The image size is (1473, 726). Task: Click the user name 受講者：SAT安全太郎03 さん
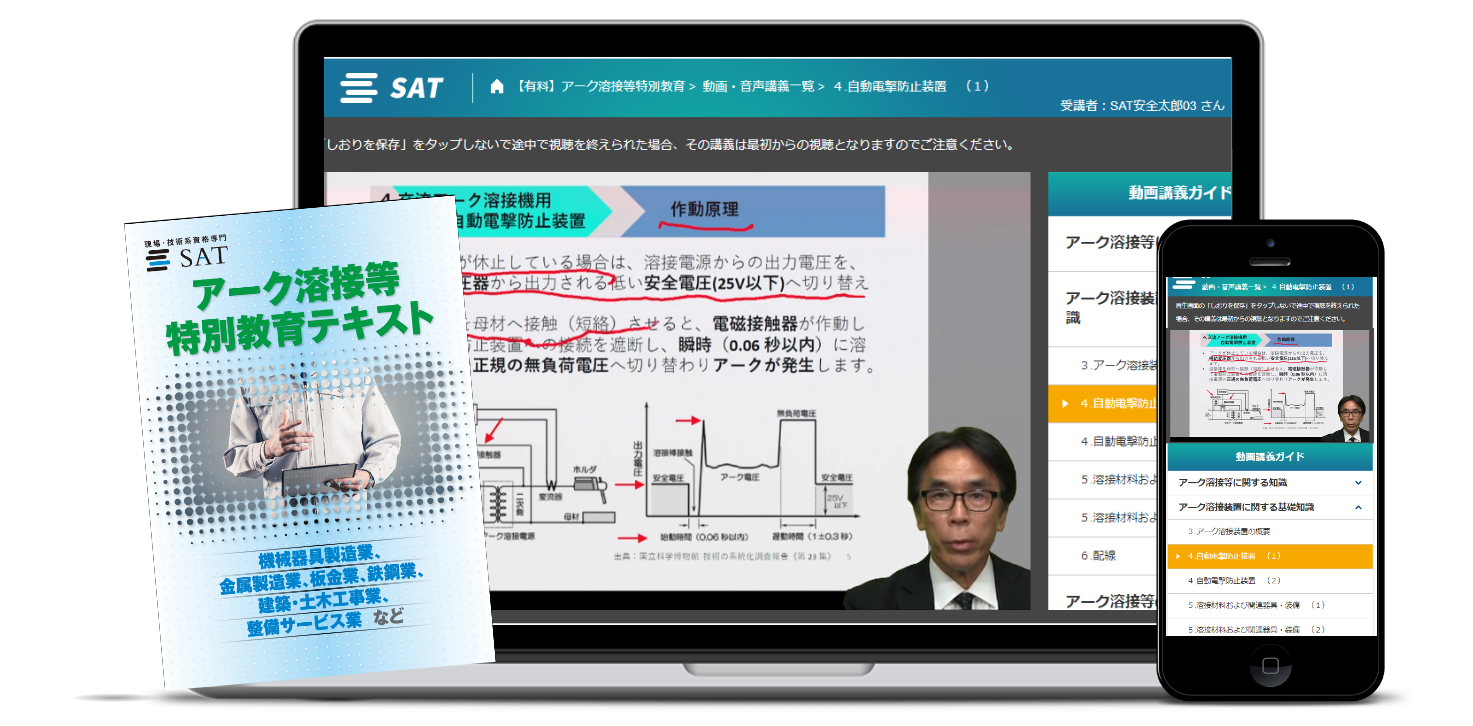(x=1142, y=106)
